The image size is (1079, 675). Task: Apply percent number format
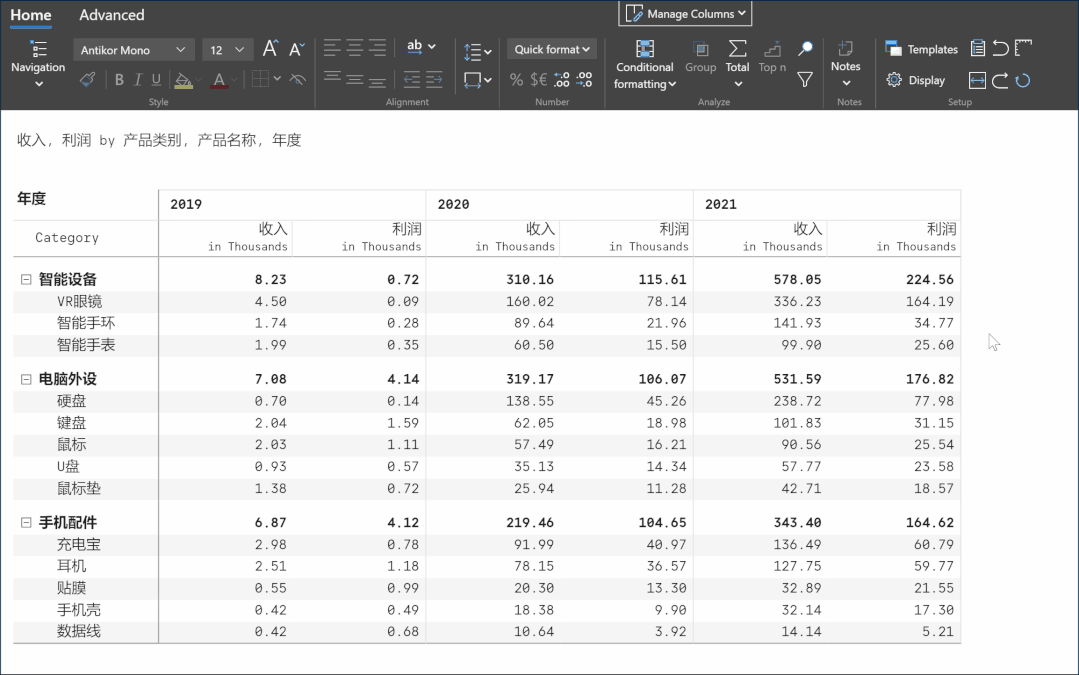pyautogui.click(x=516, y=80)
